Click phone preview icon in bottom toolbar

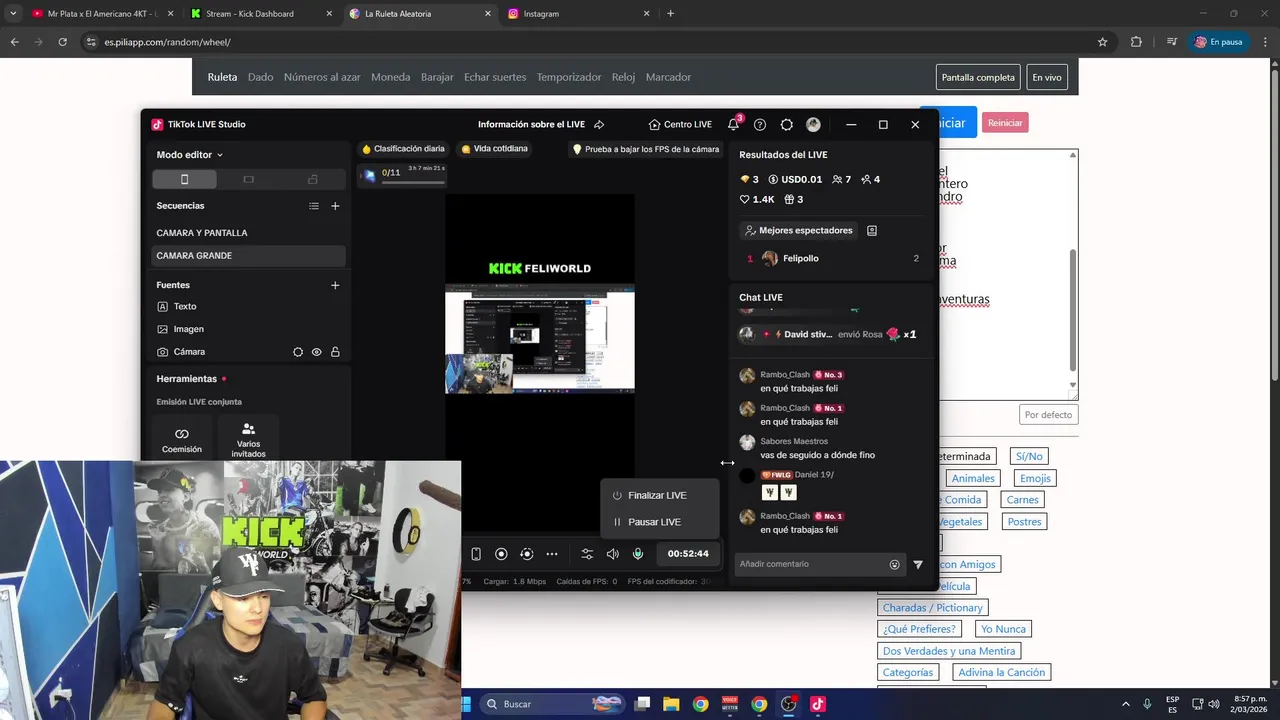pos(476,554)
